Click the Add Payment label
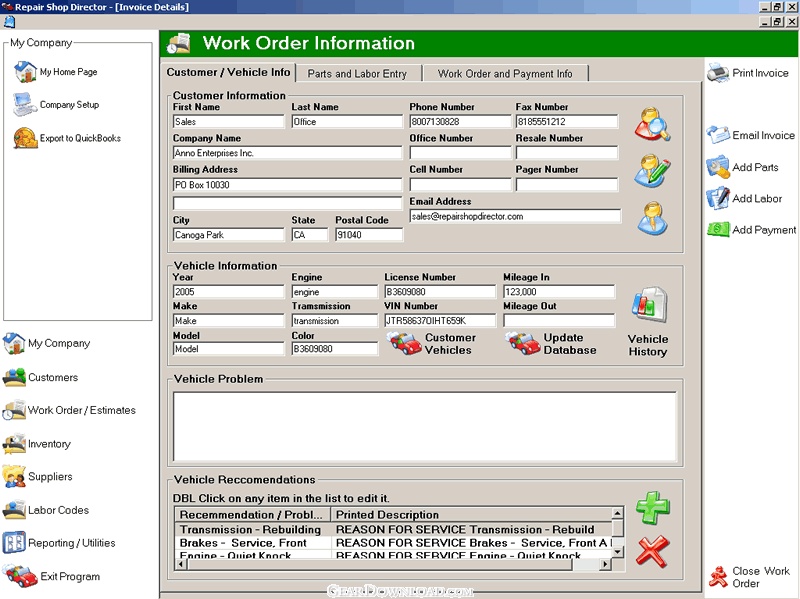 tap(764, 230)
